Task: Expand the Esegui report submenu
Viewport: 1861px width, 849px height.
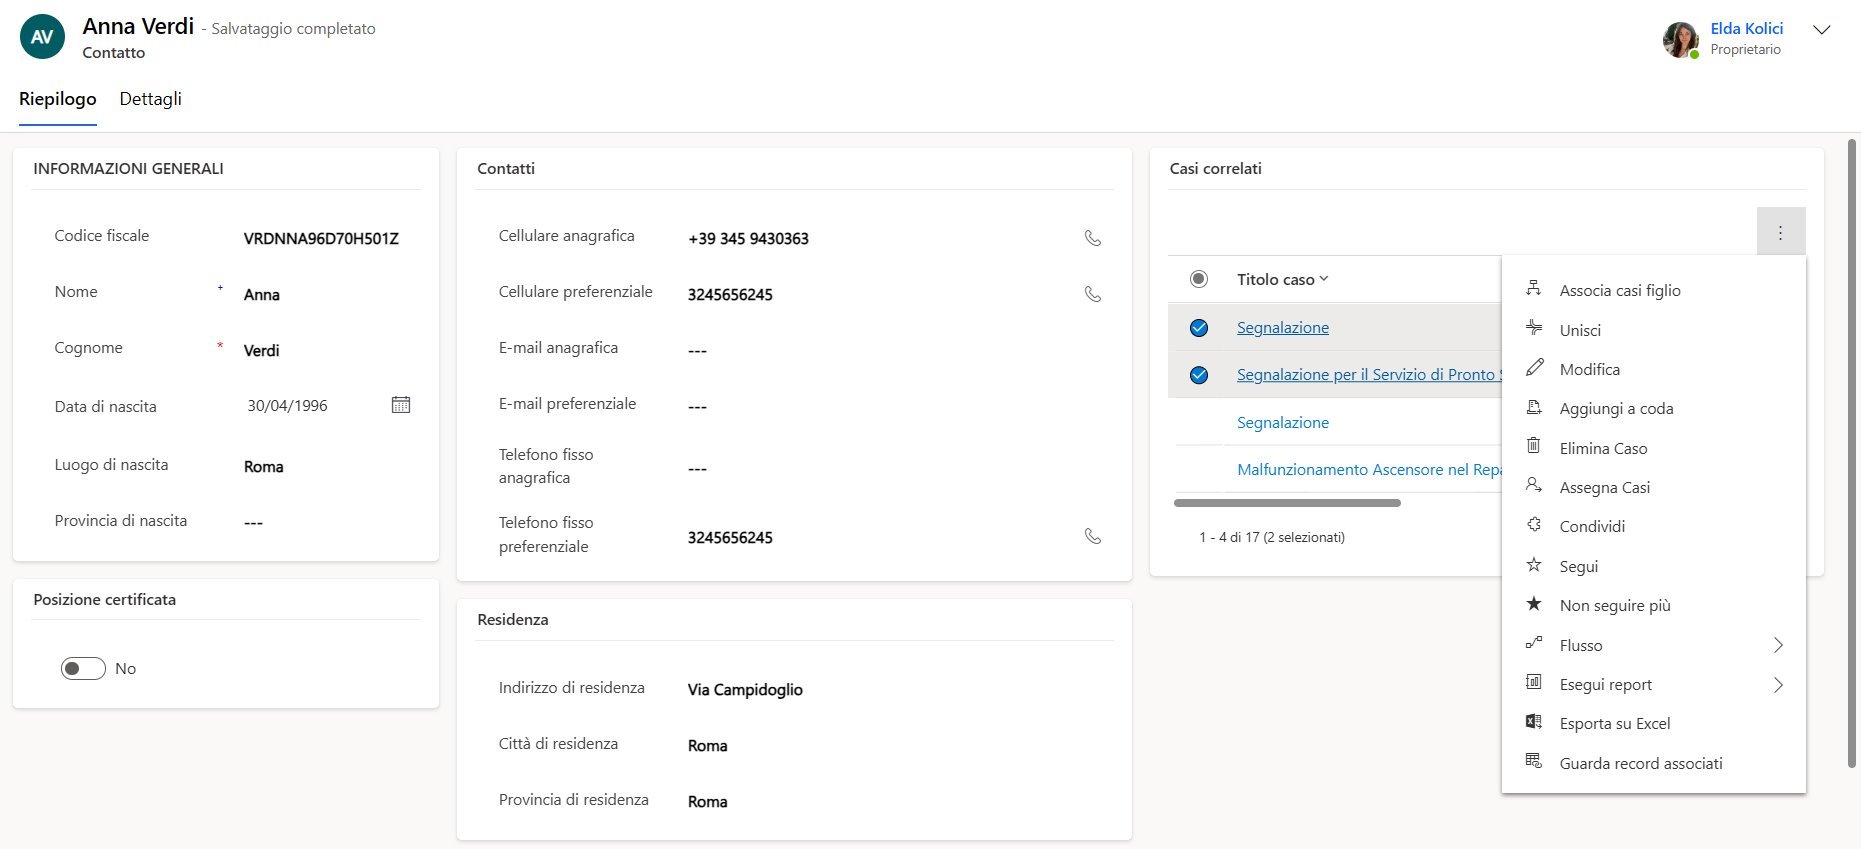Action: click(1777, 685)
